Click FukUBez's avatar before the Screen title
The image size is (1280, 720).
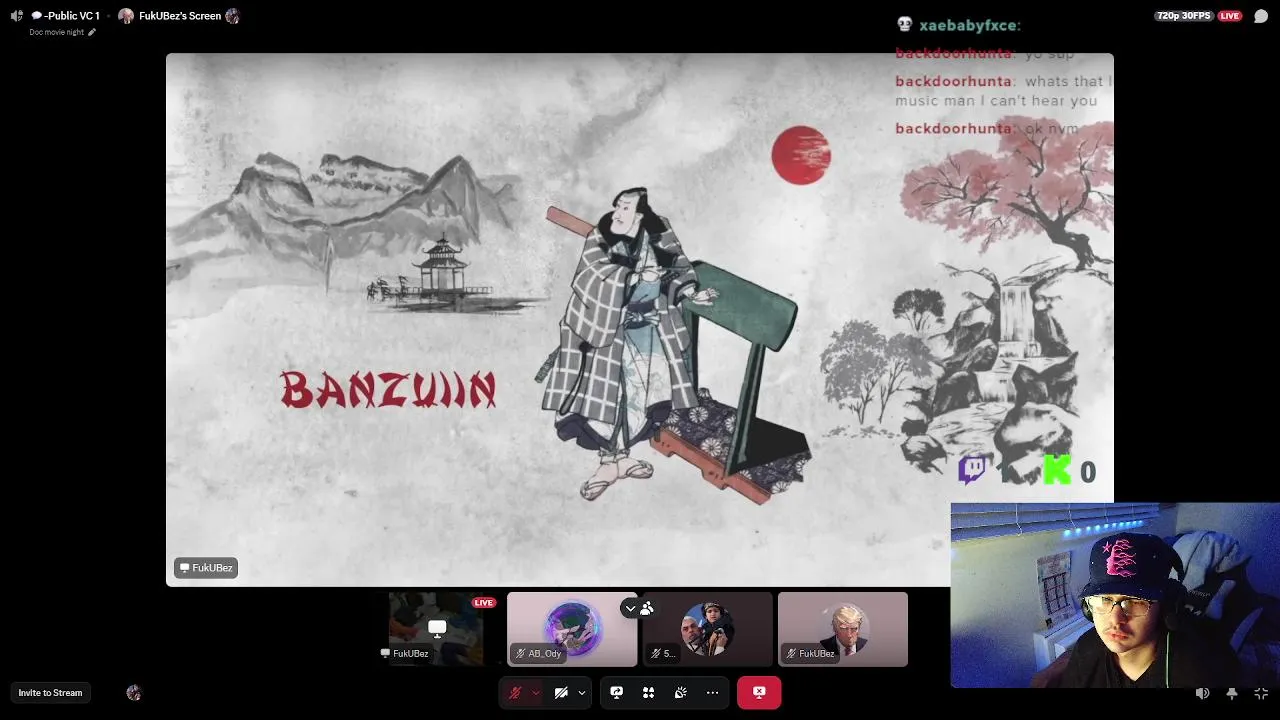[126, 16]
